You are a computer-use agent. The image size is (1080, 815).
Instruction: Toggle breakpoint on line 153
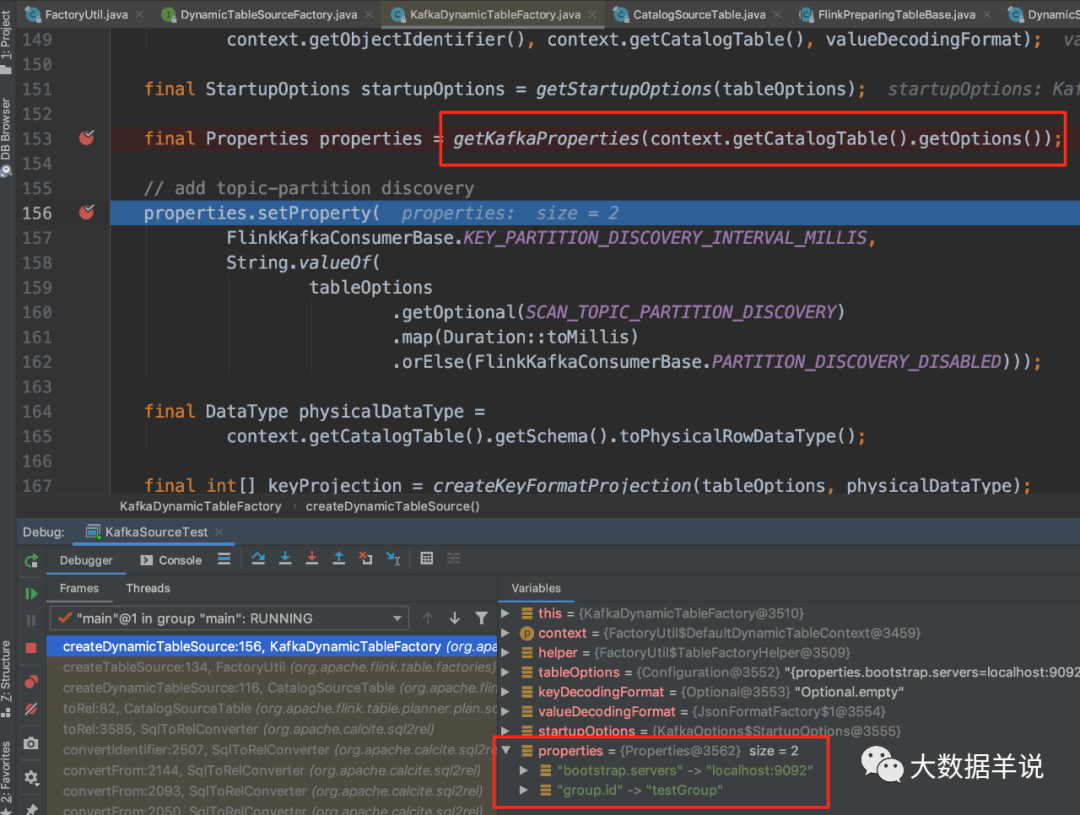pos(87,138)
